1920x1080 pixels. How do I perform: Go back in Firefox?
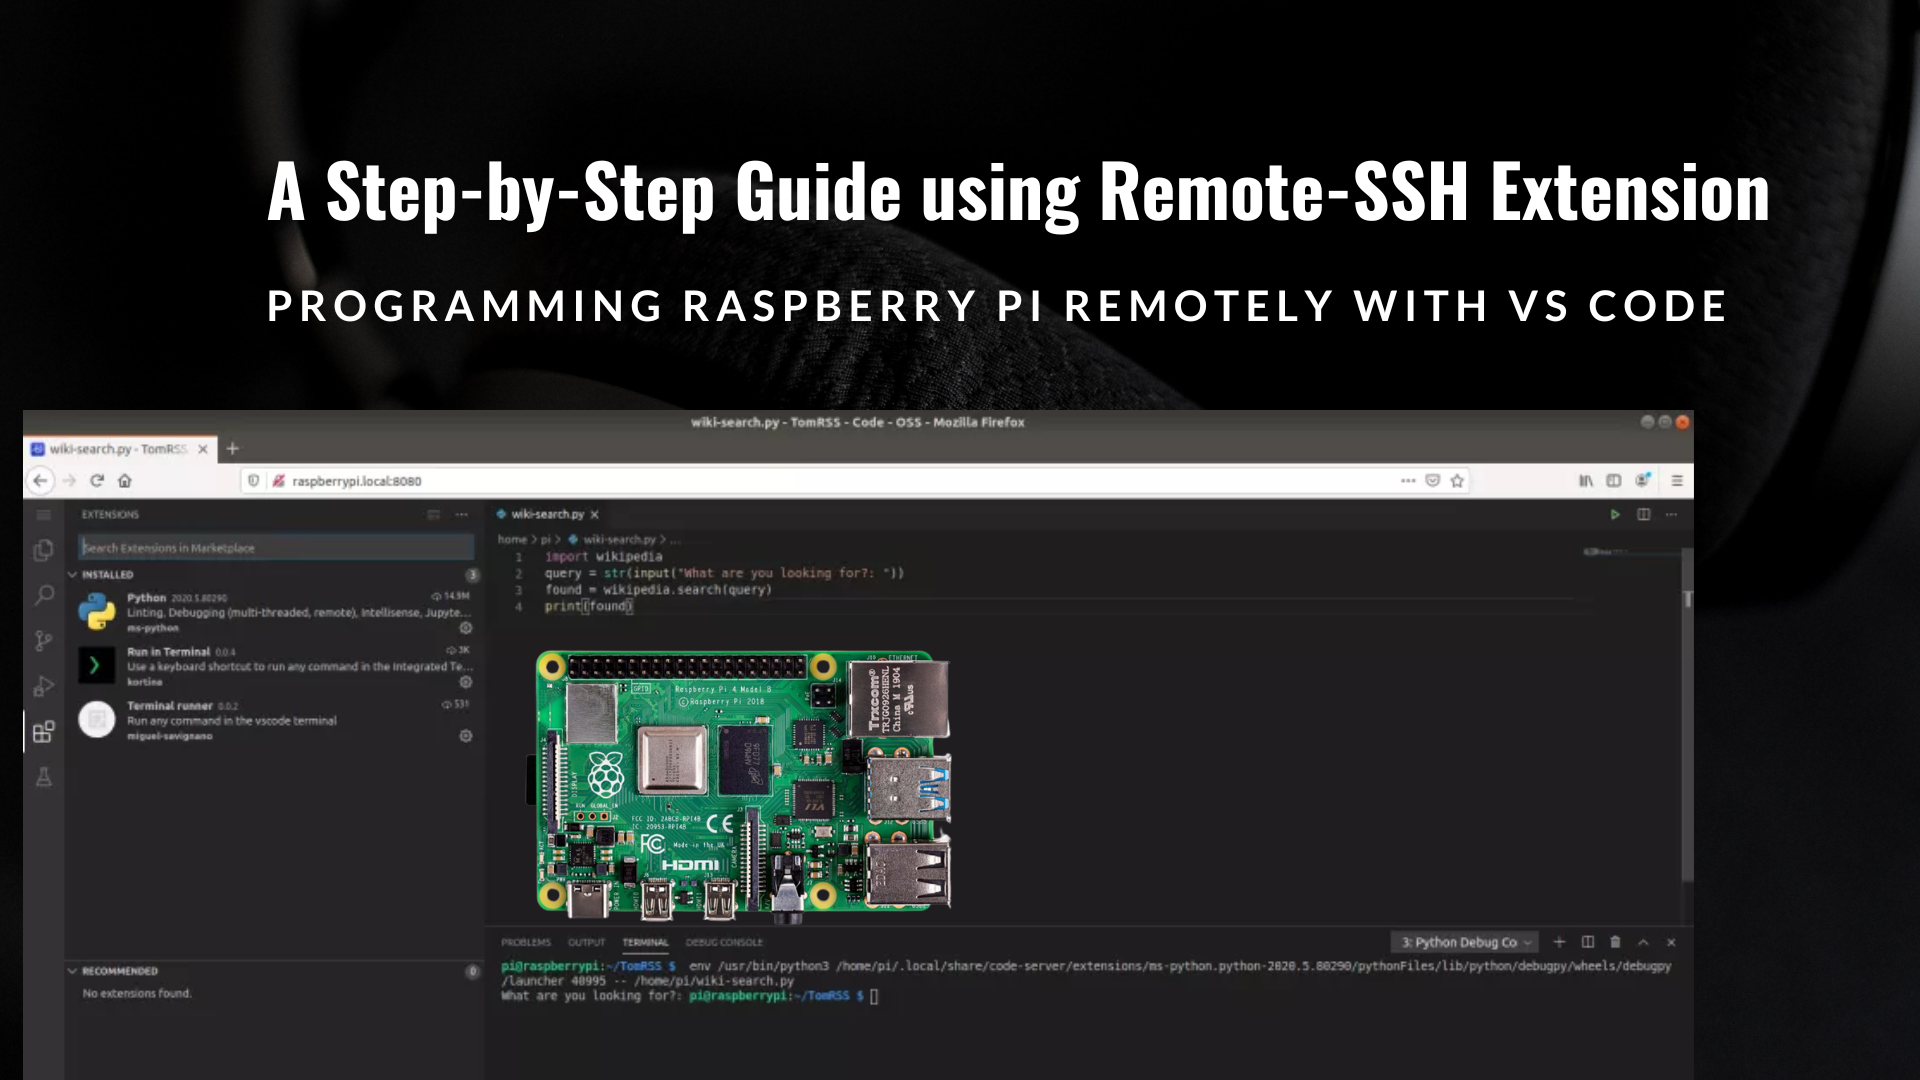pos(40,480)
